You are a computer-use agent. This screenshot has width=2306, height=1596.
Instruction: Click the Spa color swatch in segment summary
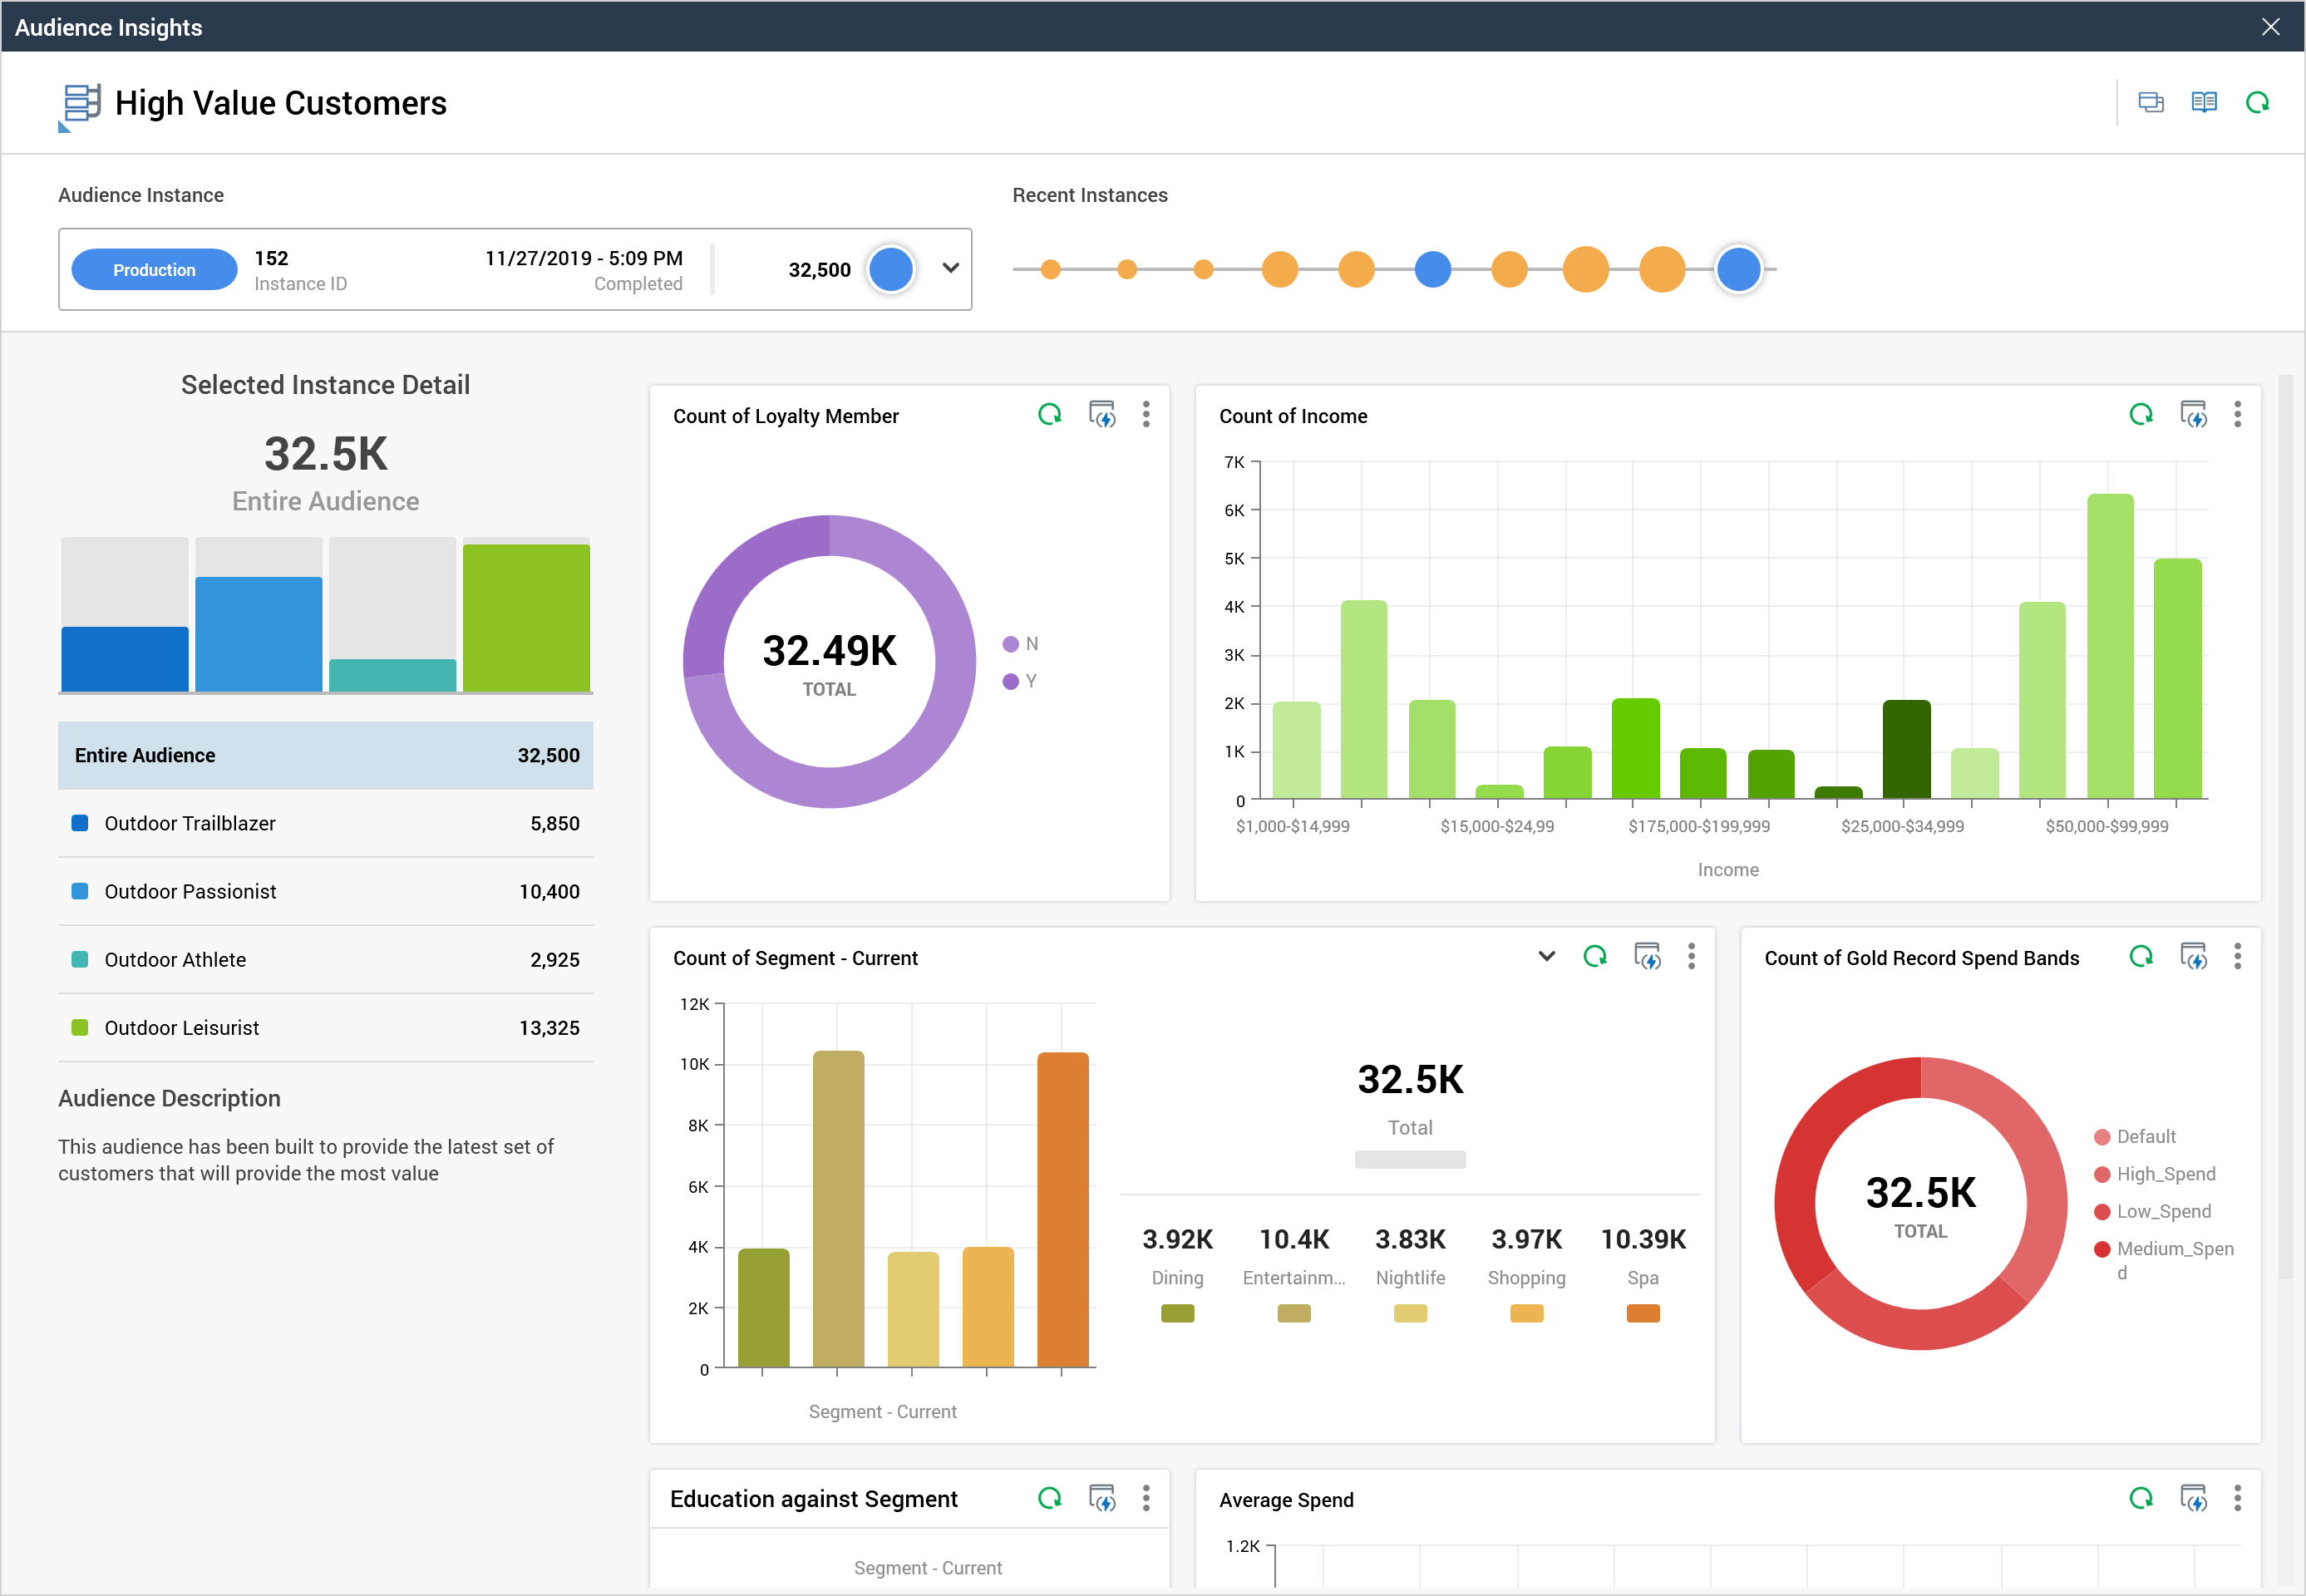coord(1642,1313)
